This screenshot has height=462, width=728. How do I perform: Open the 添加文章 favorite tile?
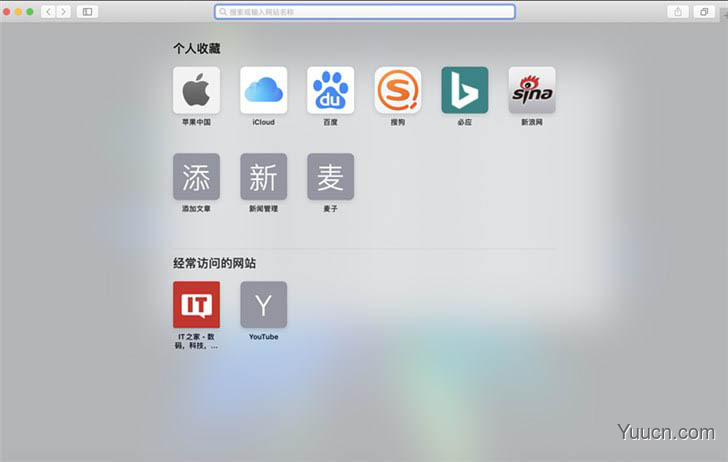pos(196,176)
